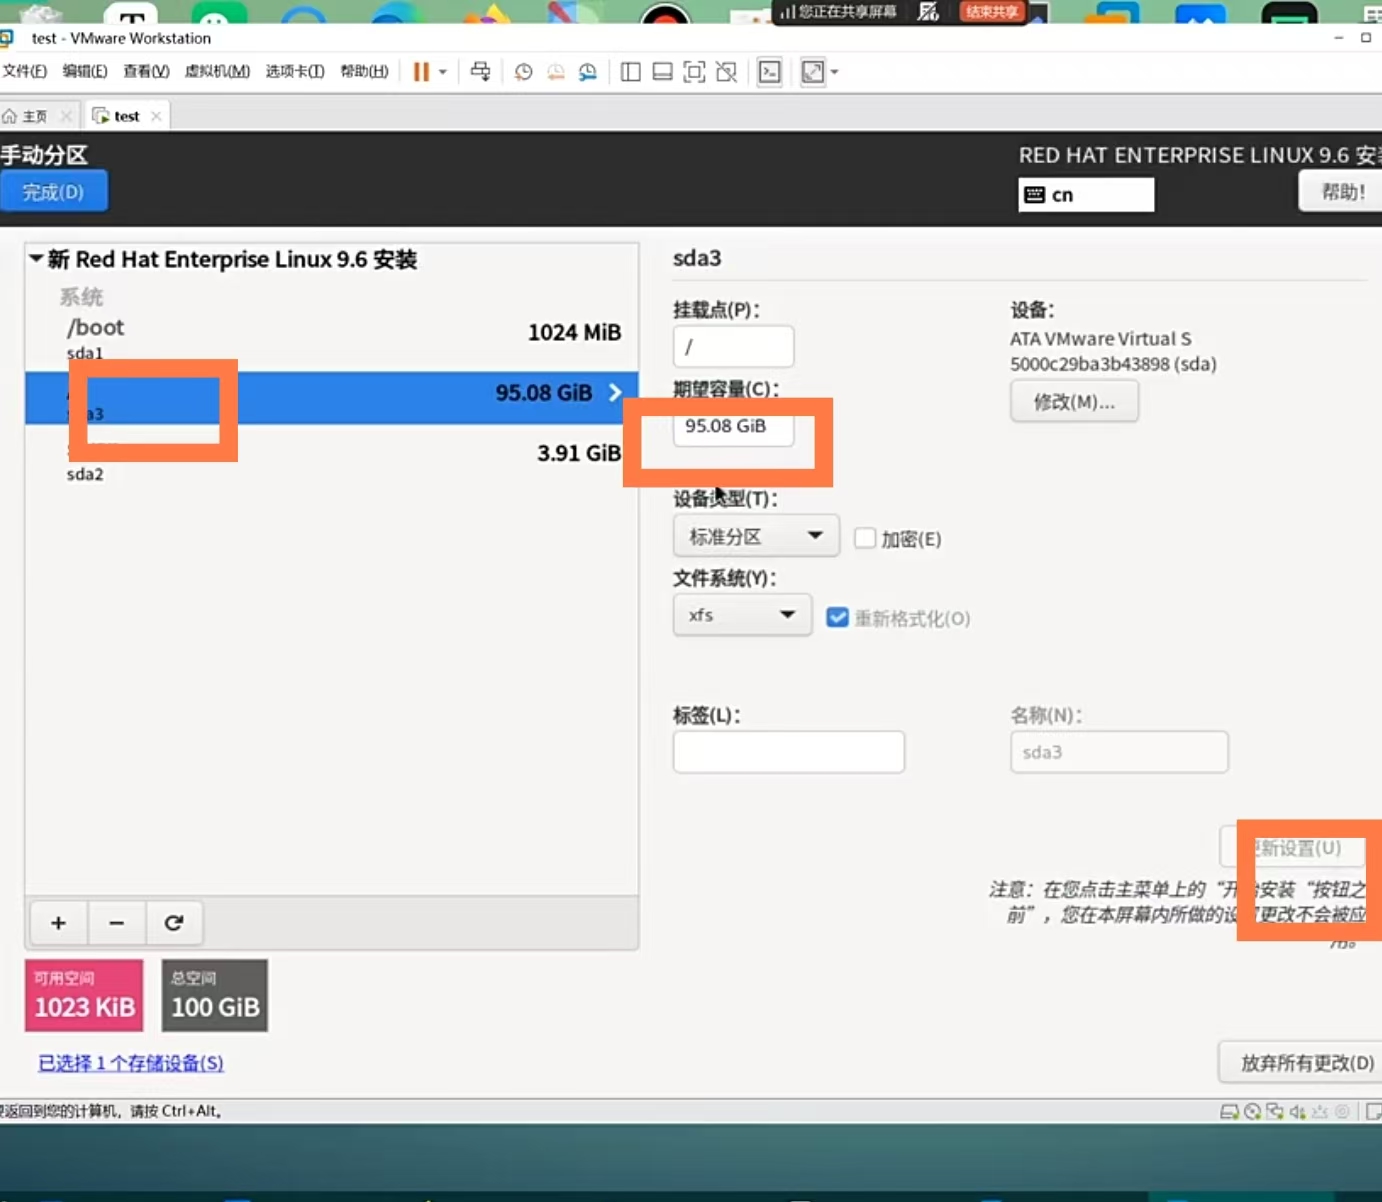Click the 名称(N) sda3 name field

click(x=1119, y=752)
